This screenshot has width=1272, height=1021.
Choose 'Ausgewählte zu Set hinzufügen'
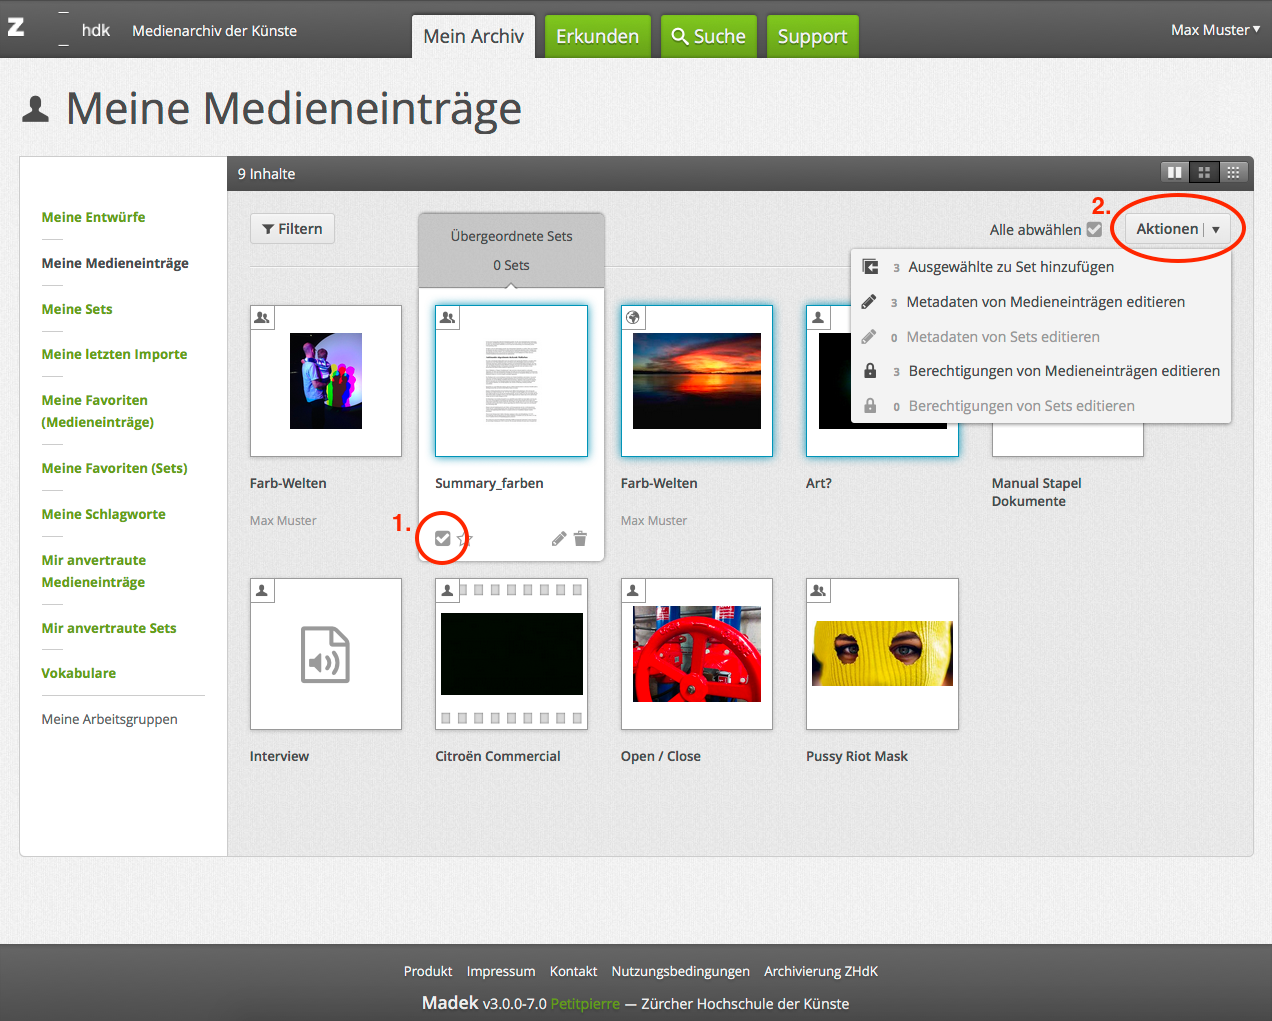pyautogui.click(x=1010, y=267)
